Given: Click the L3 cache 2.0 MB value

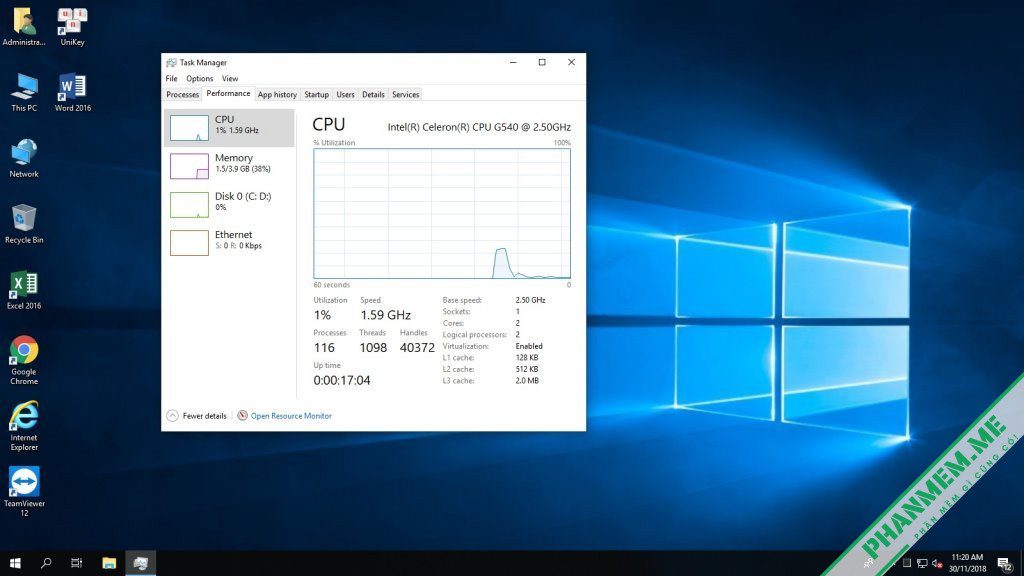Looking at the screenshot, I should [527, 381].
